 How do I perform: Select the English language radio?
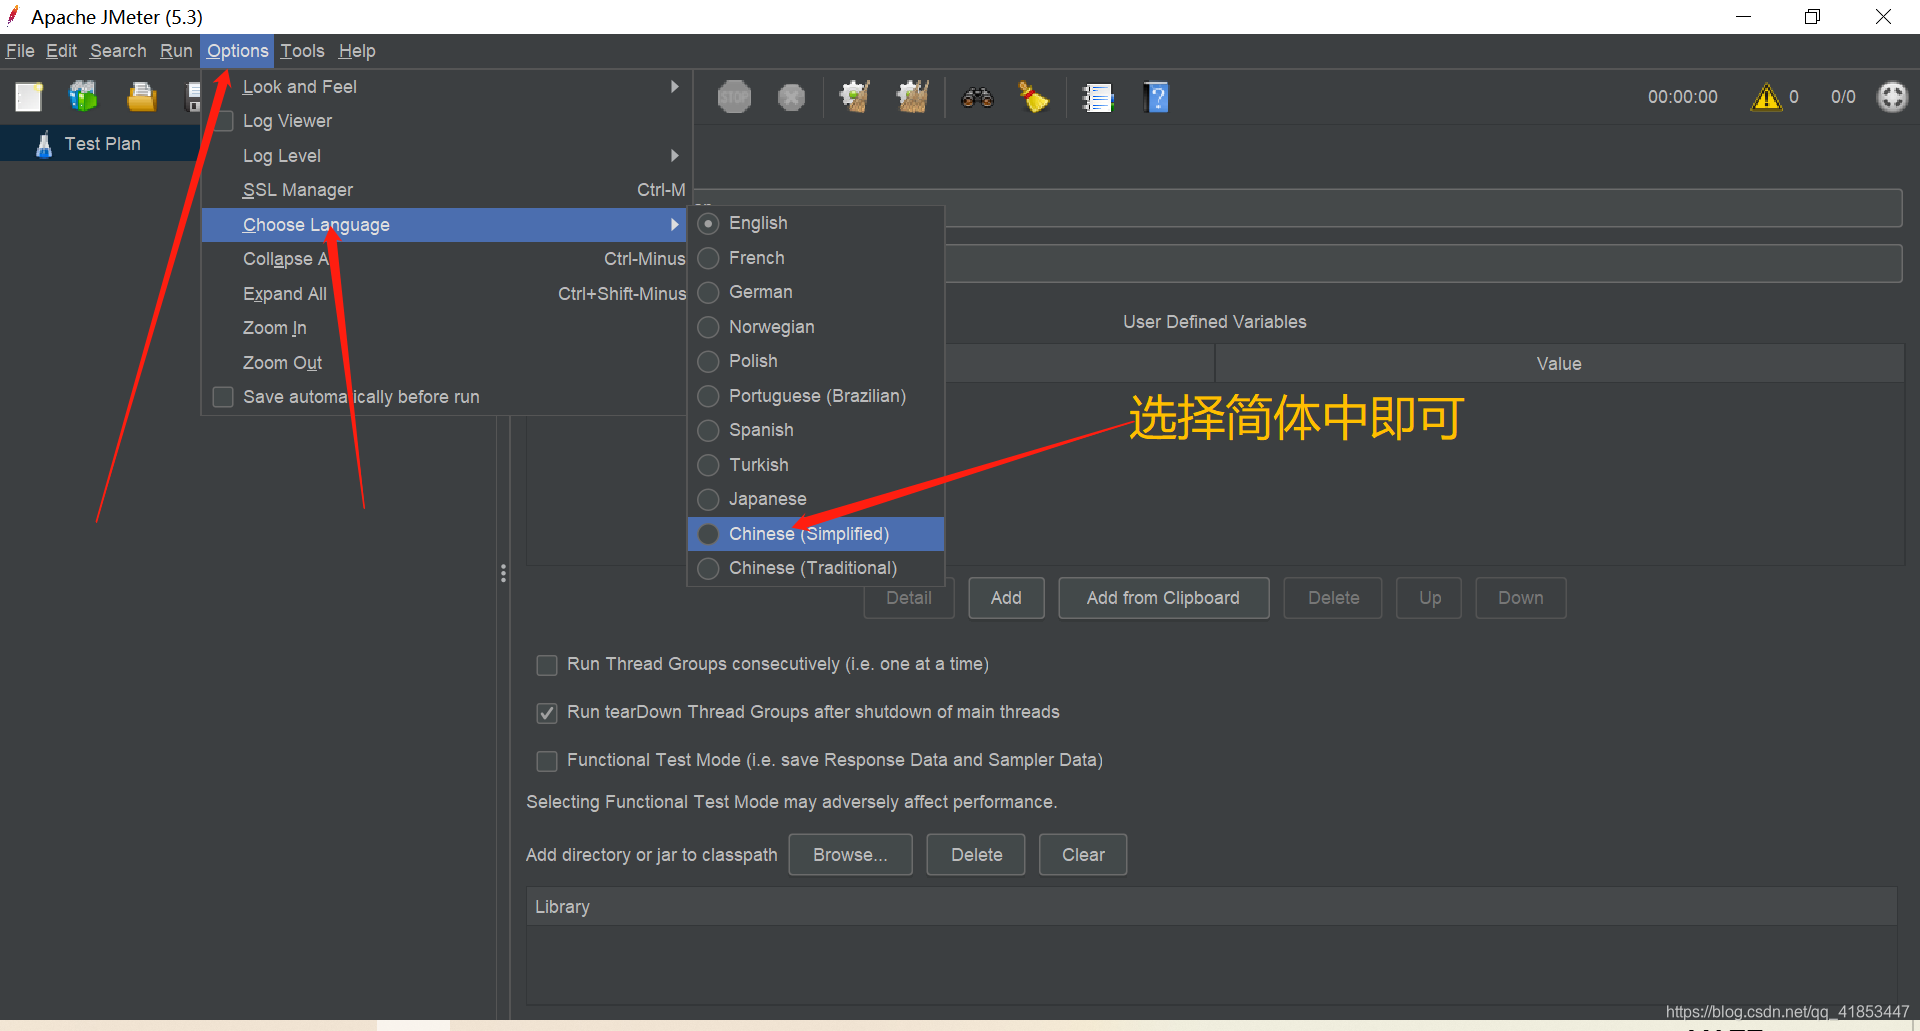point(709,223)
